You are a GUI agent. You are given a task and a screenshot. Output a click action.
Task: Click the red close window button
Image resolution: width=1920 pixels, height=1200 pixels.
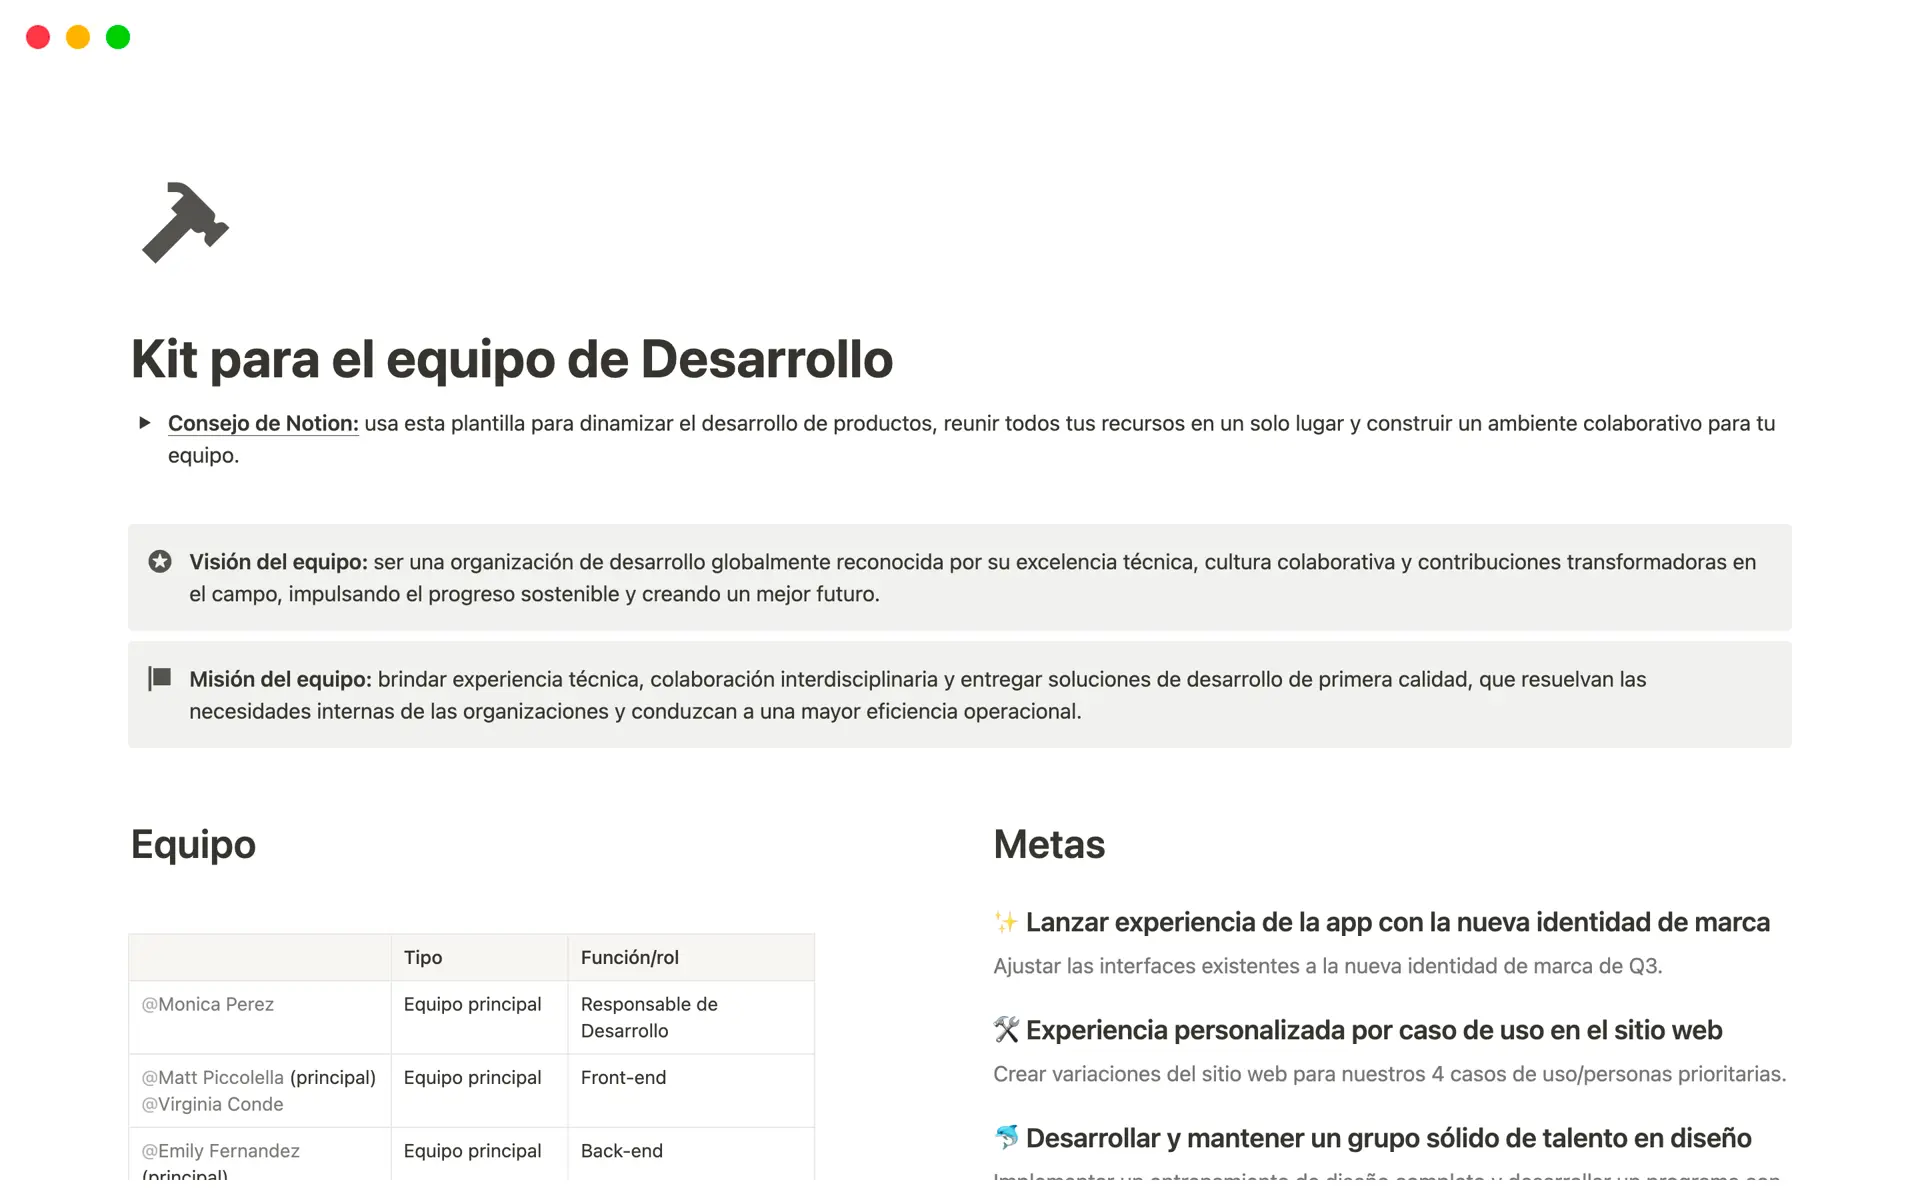click(x=38, y=37)
